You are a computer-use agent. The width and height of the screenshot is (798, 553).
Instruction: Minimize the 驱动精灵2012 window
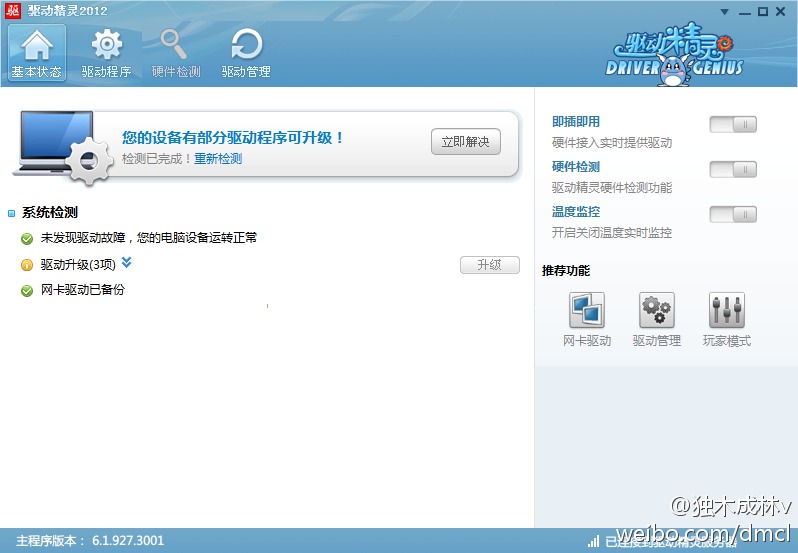point(745,12)
